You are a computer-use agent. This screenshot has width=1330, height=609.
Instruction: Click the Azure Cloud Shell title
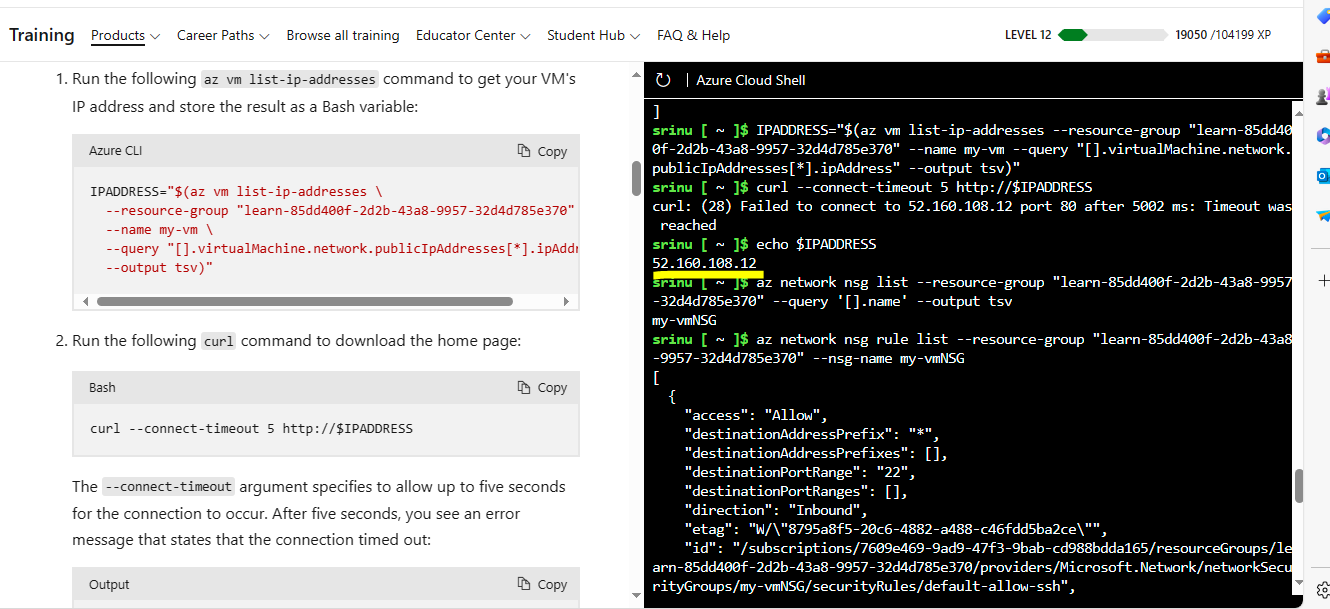coord(751,80)
